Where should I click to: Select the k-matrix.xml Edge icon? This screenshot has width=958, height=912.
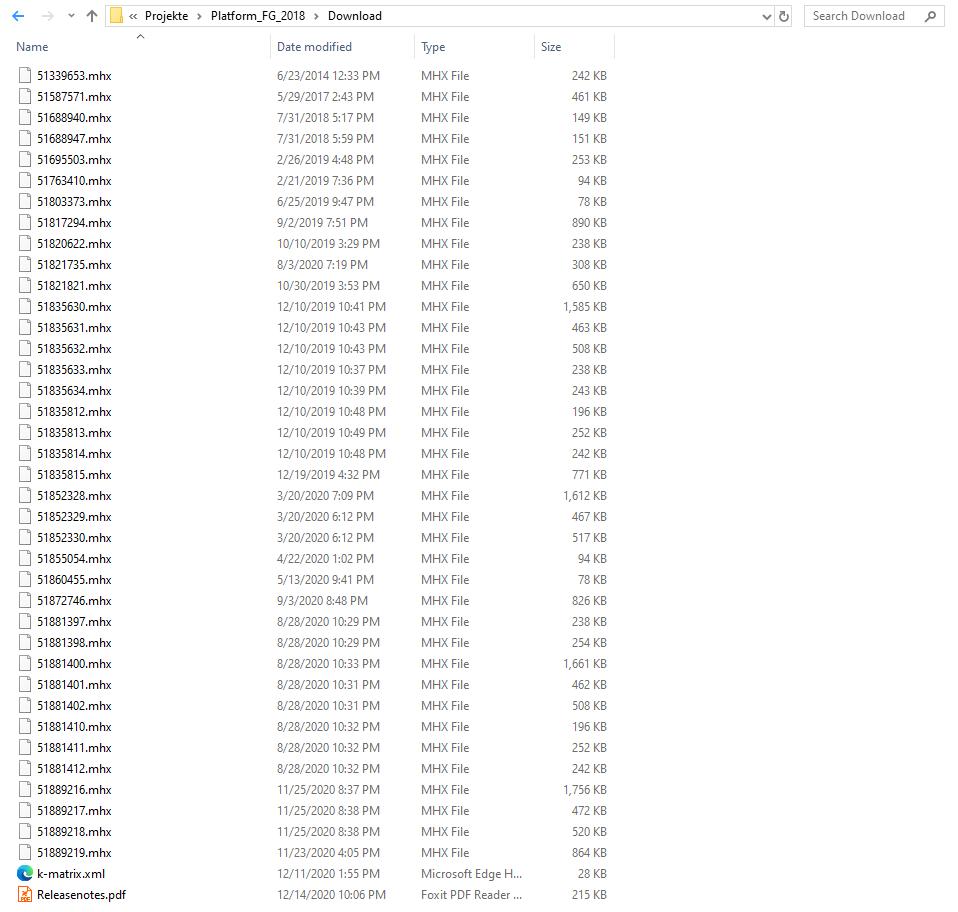pyautogui.click(x=25, y=874)
